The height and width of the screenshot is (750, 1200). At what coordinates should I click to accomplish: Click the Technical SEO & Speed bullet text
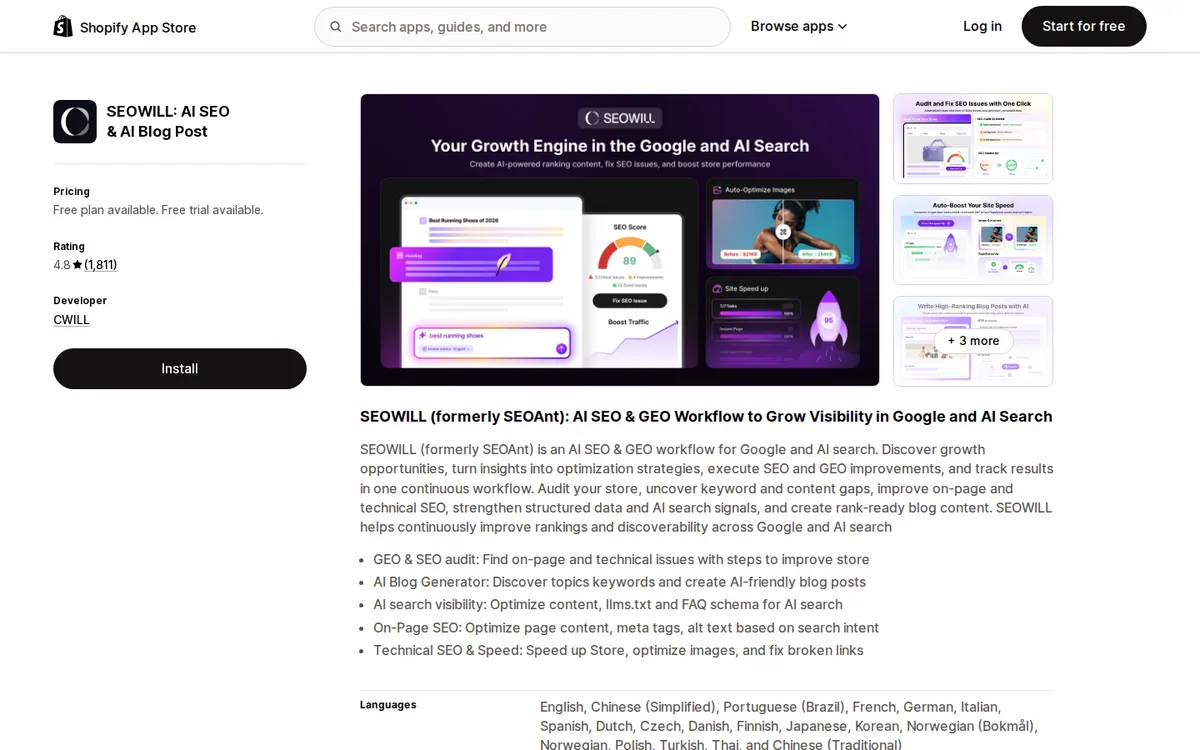[x=618, y=650]
